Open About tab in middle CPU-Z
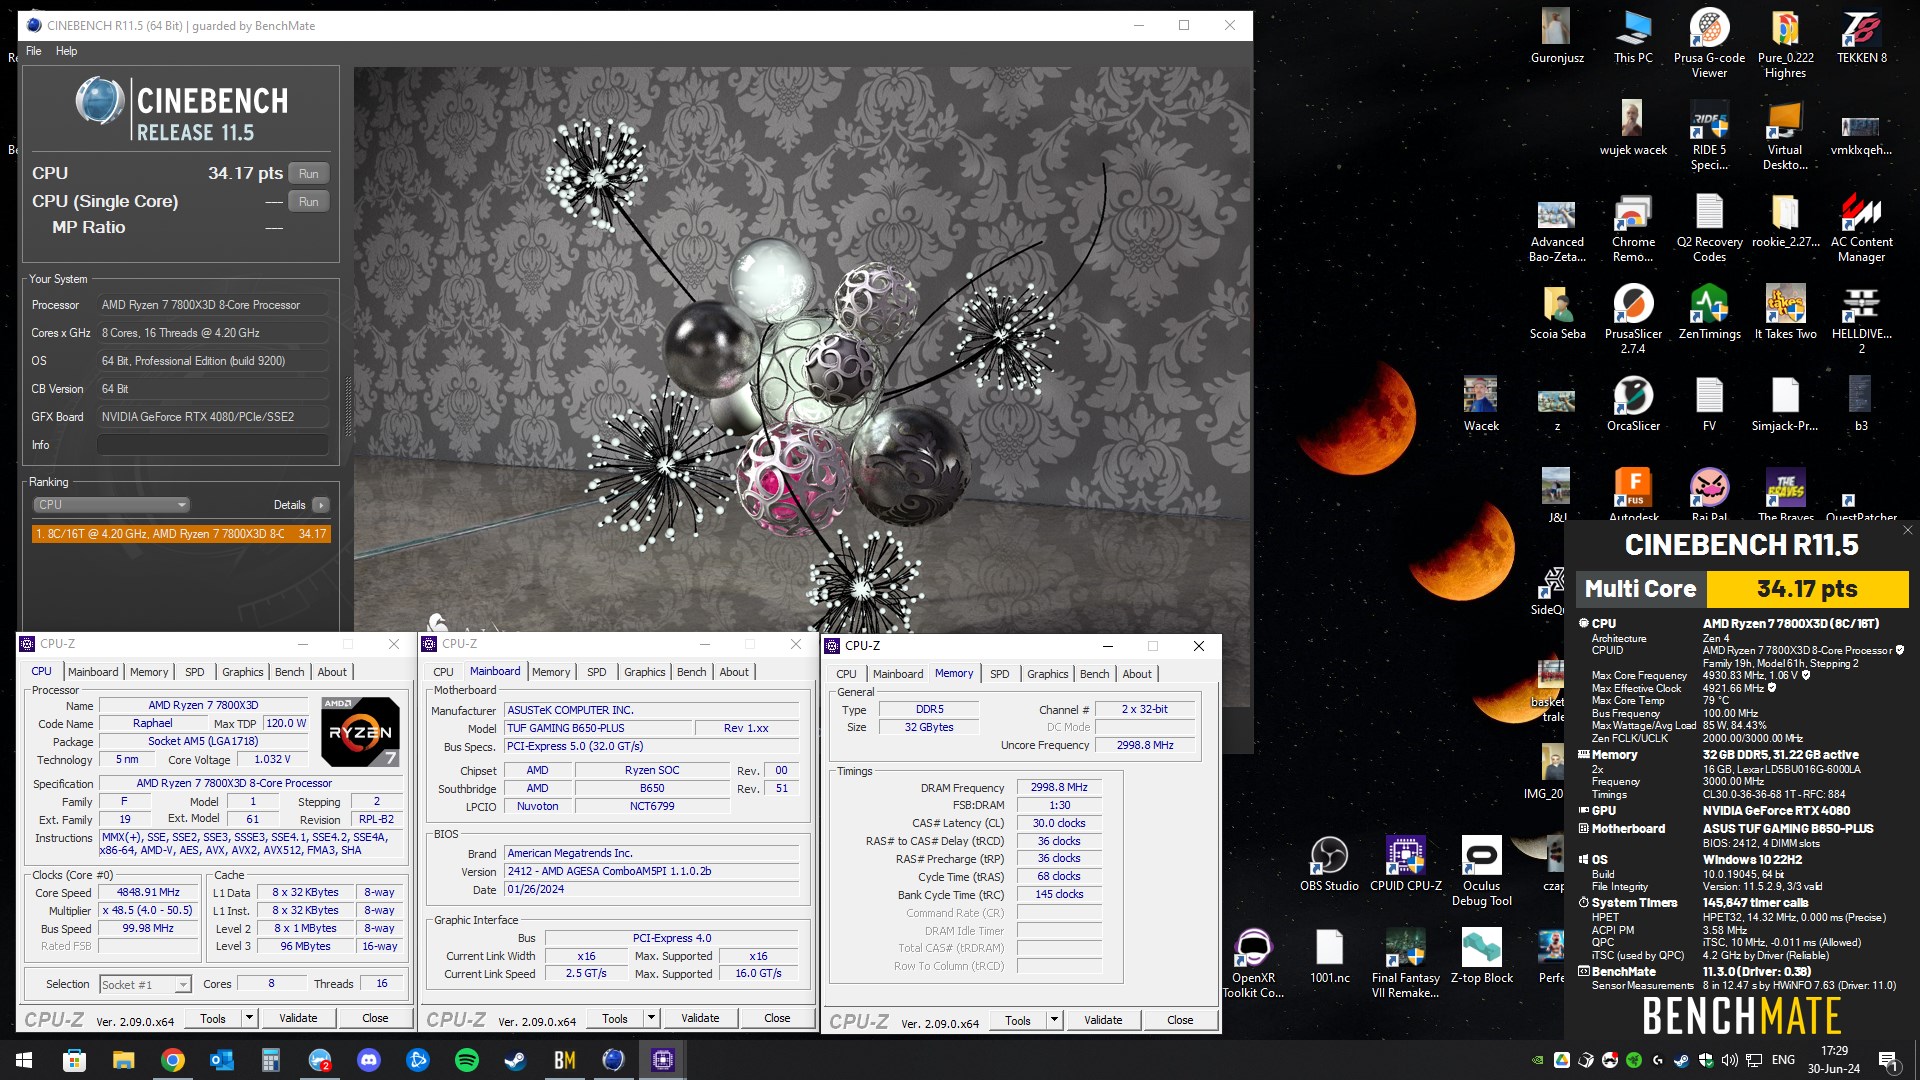The height and width of the screenshot is (1080, 1920). coord(734,672)
